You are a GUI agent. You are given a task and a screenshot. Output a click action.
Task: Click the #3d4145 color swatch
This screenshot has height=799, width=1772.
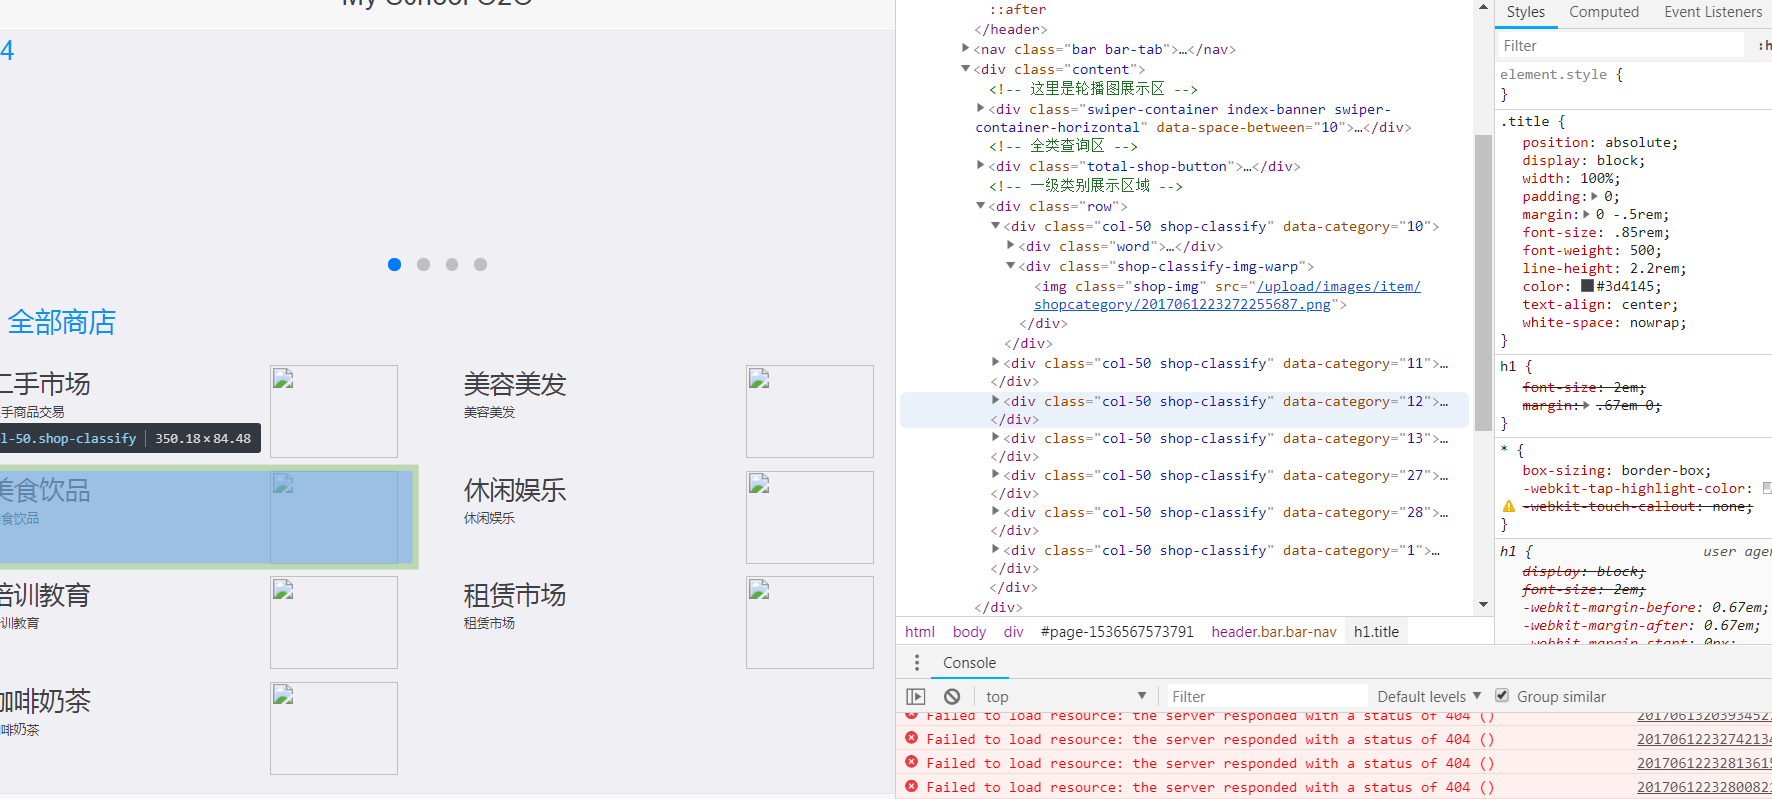(x=1587, y=286)
